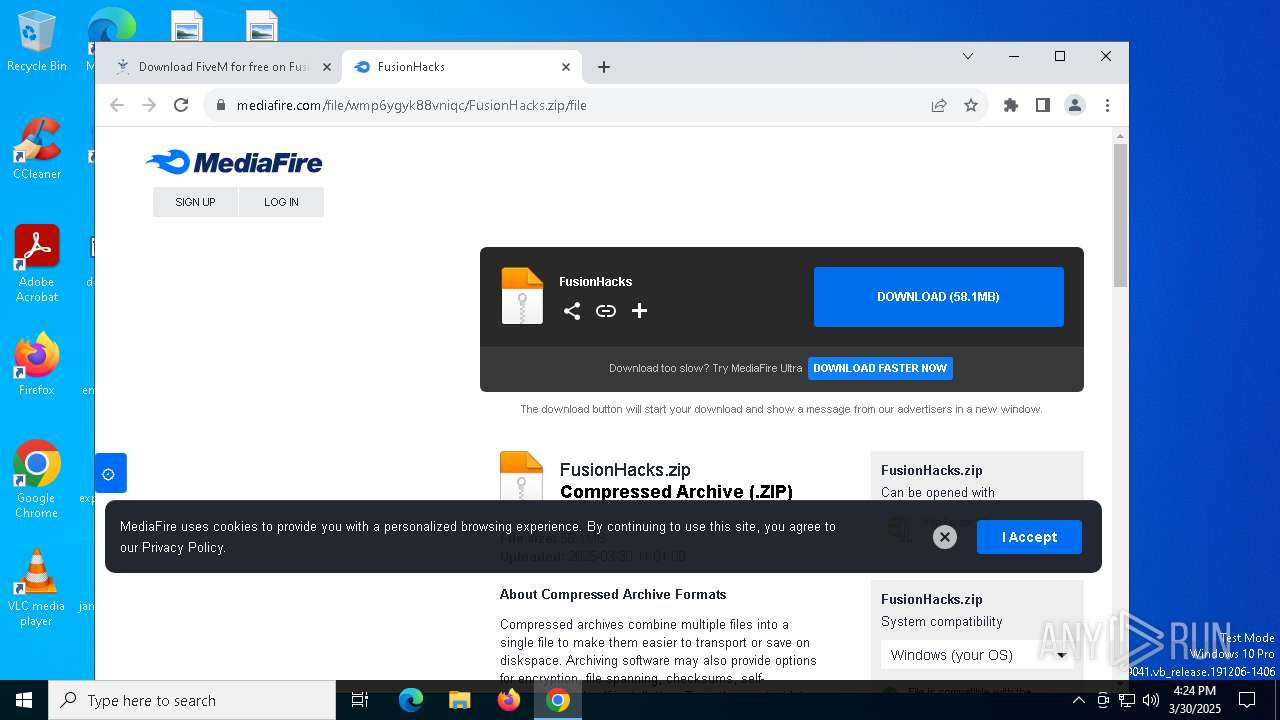The width and height of the screenshot is (1280, 720).
Task: Open Firefox desktop shortcut
Action: (x=36, y=365)
